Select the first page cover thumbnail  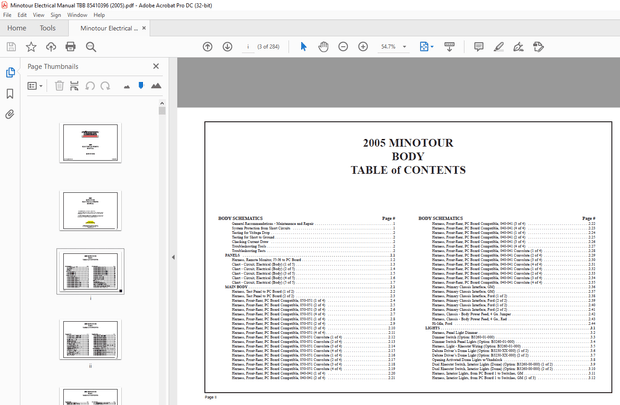[91, 142]
